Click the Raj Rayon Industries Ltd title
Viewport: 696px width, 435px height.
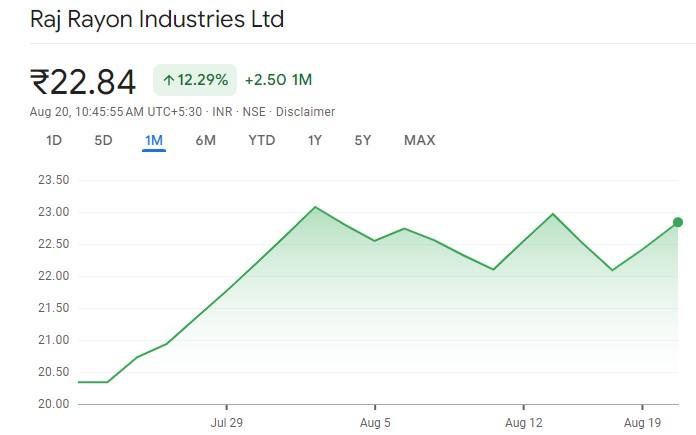[x=157, y=19]
